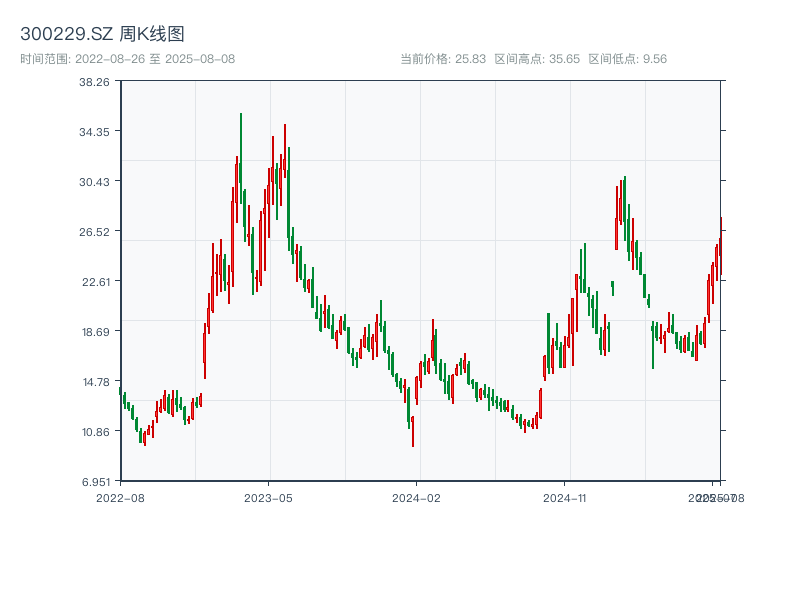The width and height of the screenshot is (800, 600).
Task: Select the time range text 2022-08-26 至 2025-08-08
Action: tap(155, 59)
